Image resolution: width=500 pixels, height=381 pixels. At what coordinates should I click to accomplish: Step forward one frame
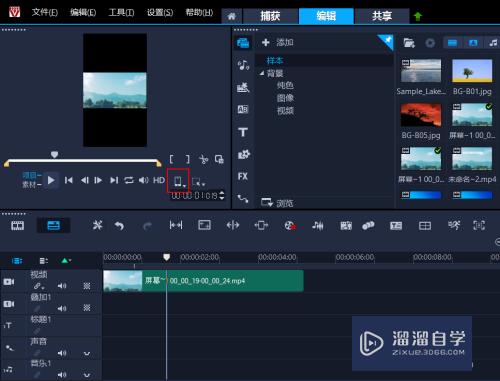click(x=98, y=180)
